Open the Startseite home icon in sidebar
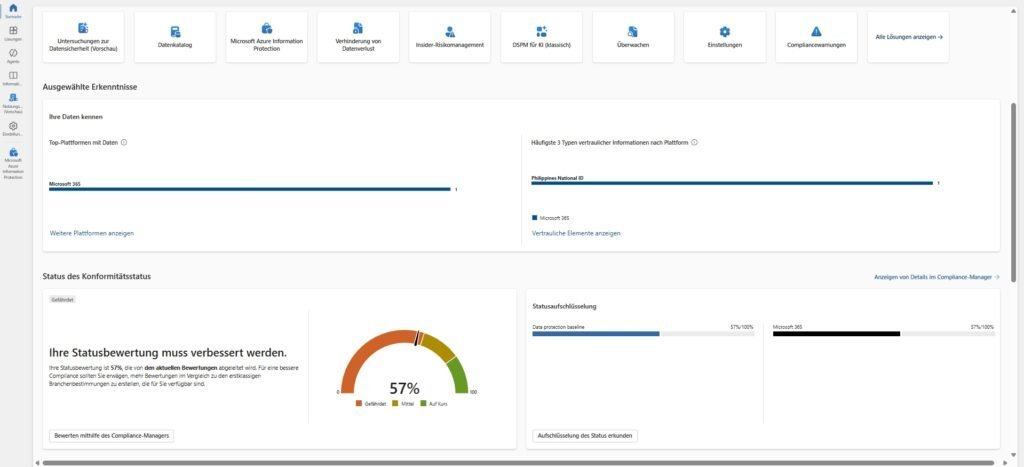 pyautogui.click(x=13, y=11)
